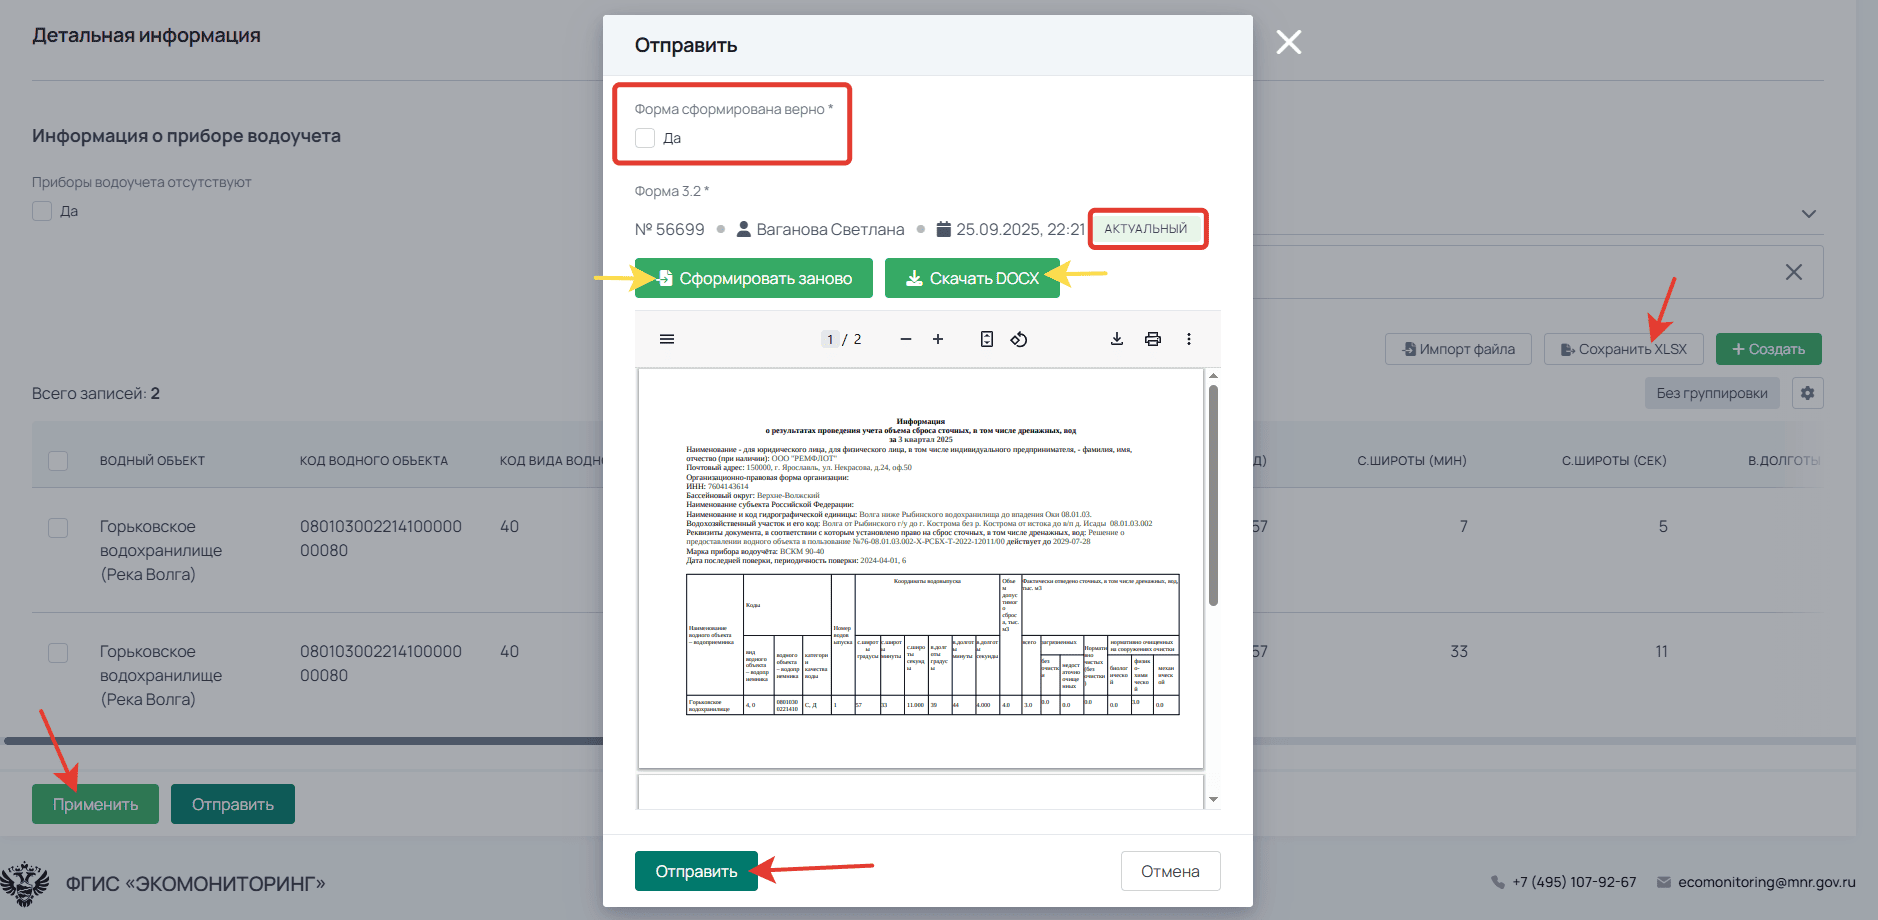Click the fit-to-page icon in PDF toolbar
This screenshot has height=920, width=1878.
[987, 339]
